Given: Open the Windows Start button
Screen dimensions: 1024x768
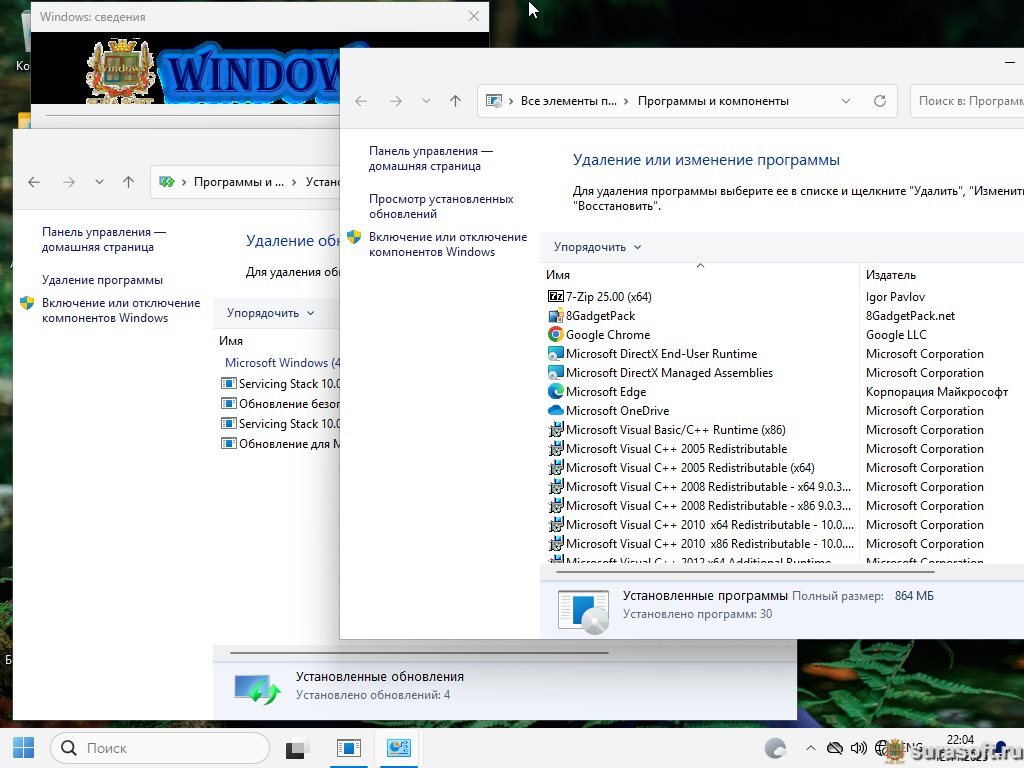Looking at the screenshot, I should (24, 748).
